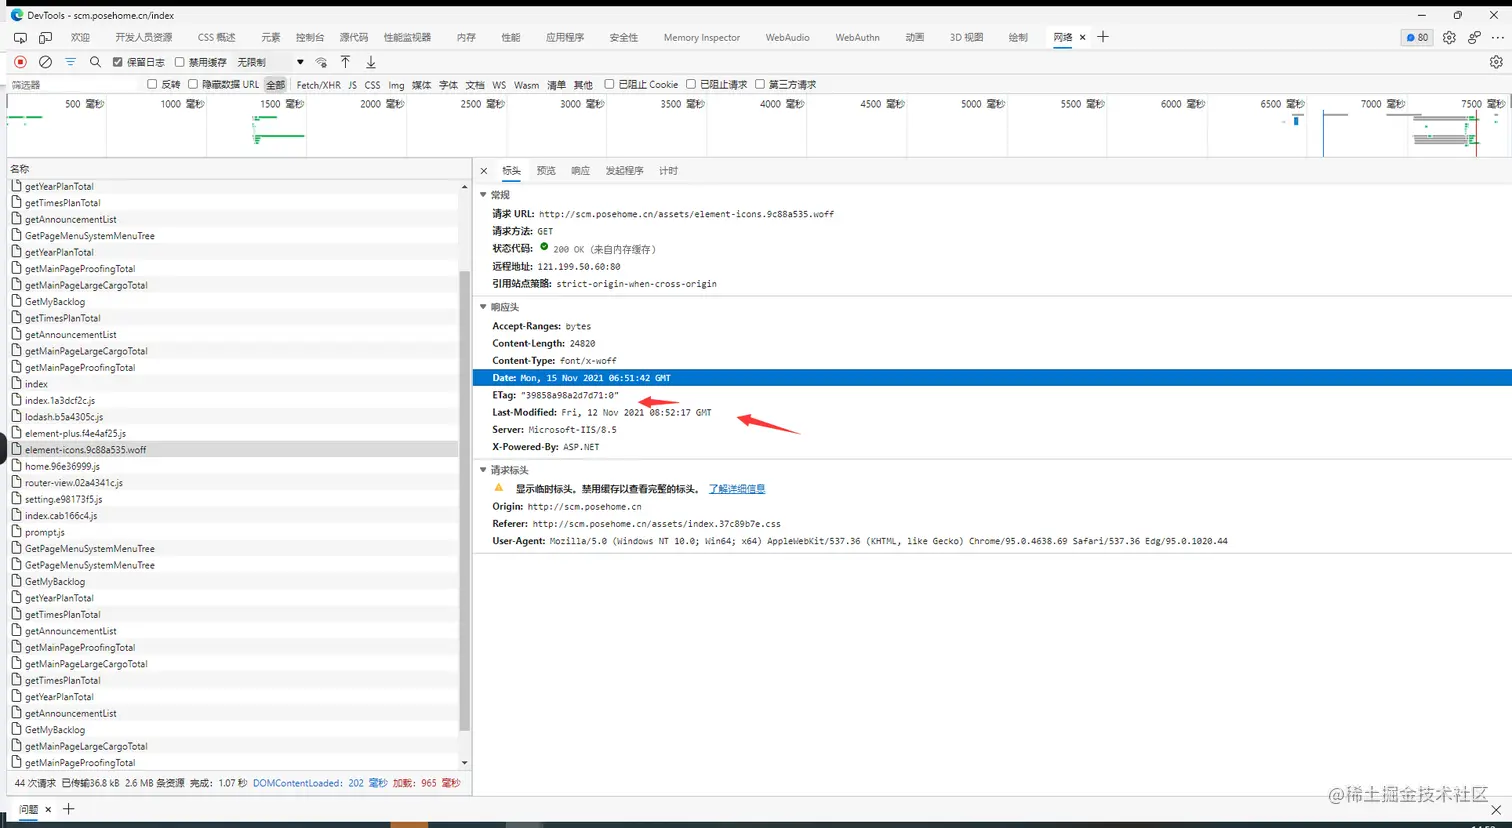Open the WebAuthn panel
The image size is (1512, 828).
[x=857, y=37]
